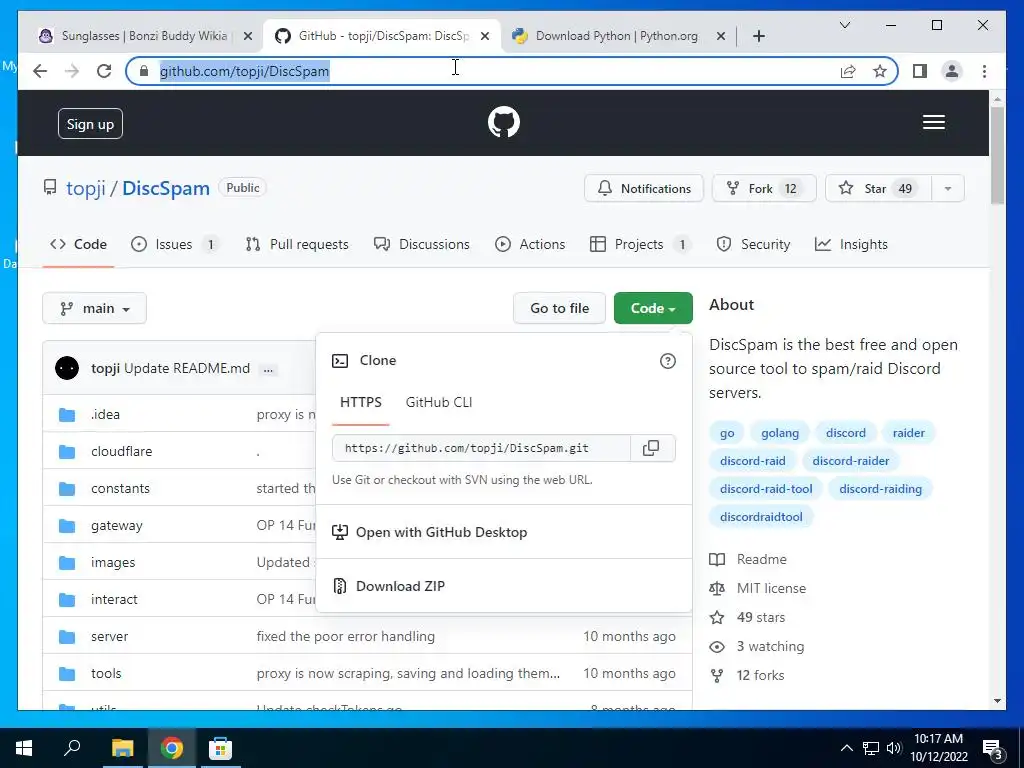Open Windows taskbar search
This screenshot has height=768, width=1024.
tap(72, 748)
